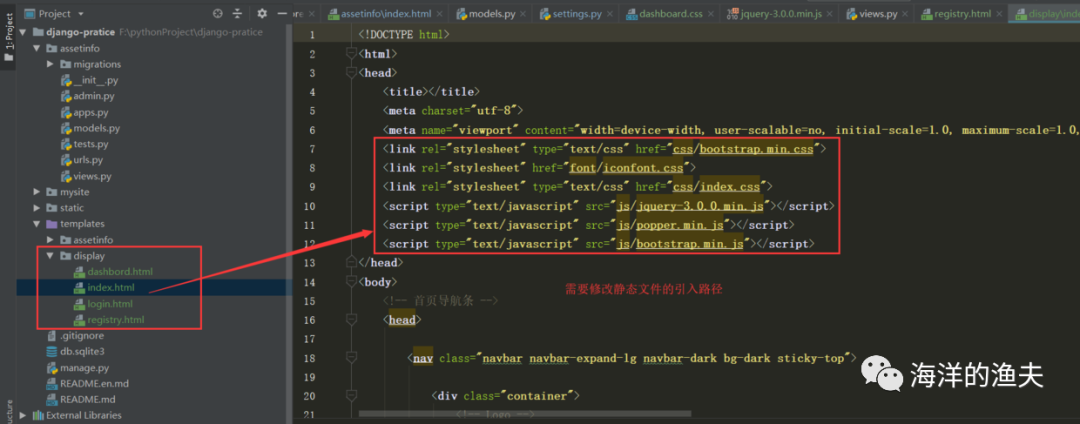Image resolution: width=1080 pixels, height=424 pixels.
Task: Expand the assetinfo folder arrow under templates
Action: pyautogui.click(x=50, y=240)
